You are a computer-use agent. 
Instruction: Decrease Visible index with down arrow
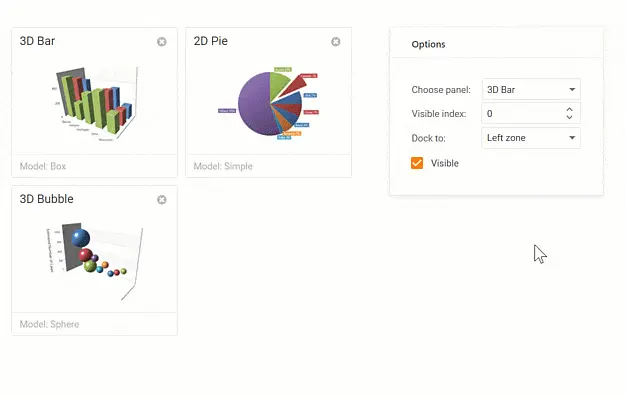[x=569, y=117]
